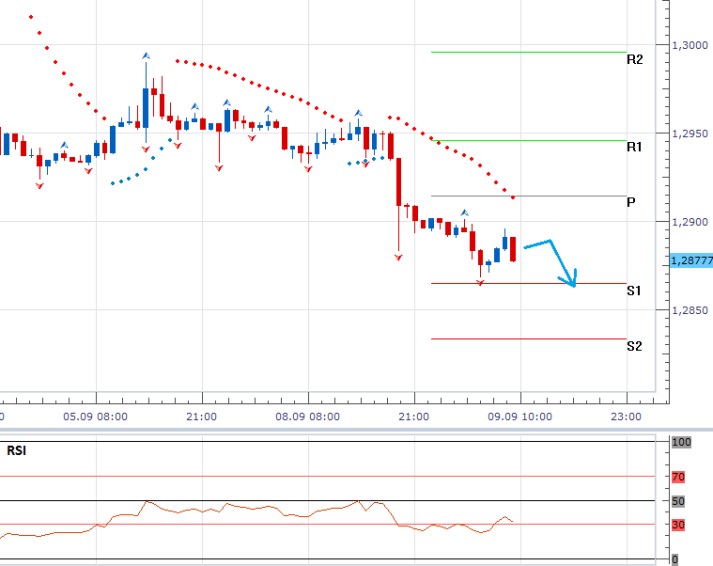Click the 1,3000 price axis label
This screenshot has width=713, height=566.
click(x=690, y=45)
